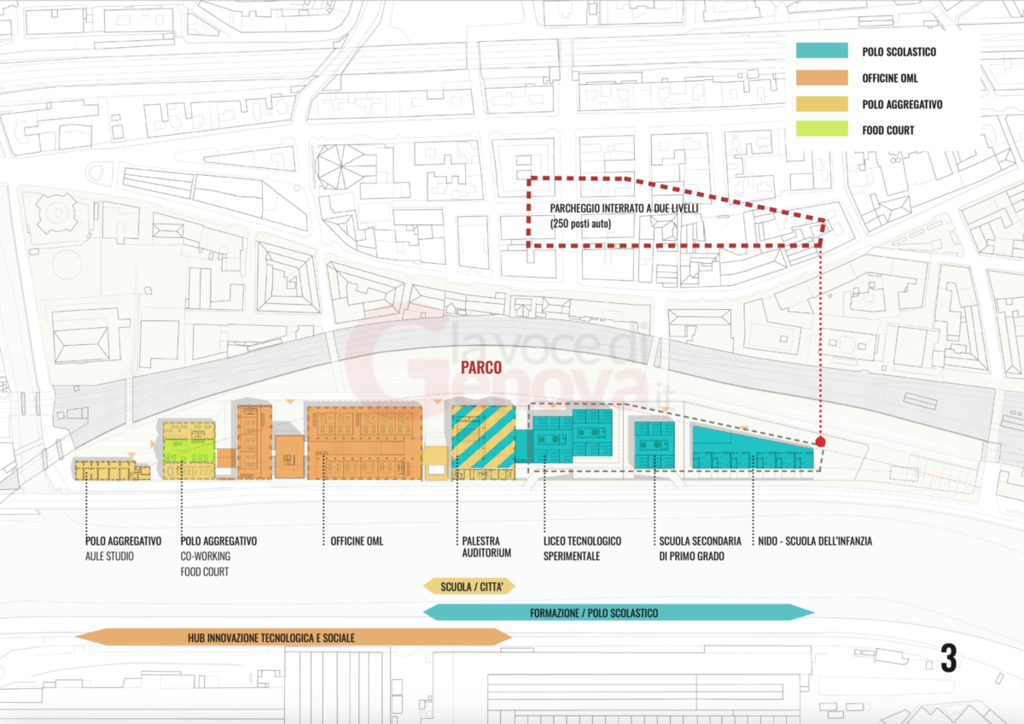Click the Formazione / Polo Scolastico arrow banner
Image resolution: width=1024 pixels, height=724 pixels.
[x=618, y=612]
